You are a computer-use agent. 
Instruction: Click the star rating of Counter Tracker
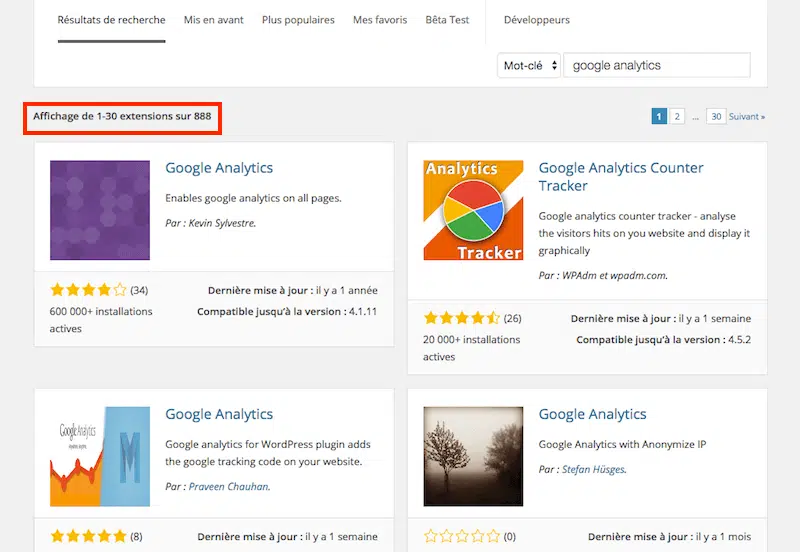coord(461,319)
